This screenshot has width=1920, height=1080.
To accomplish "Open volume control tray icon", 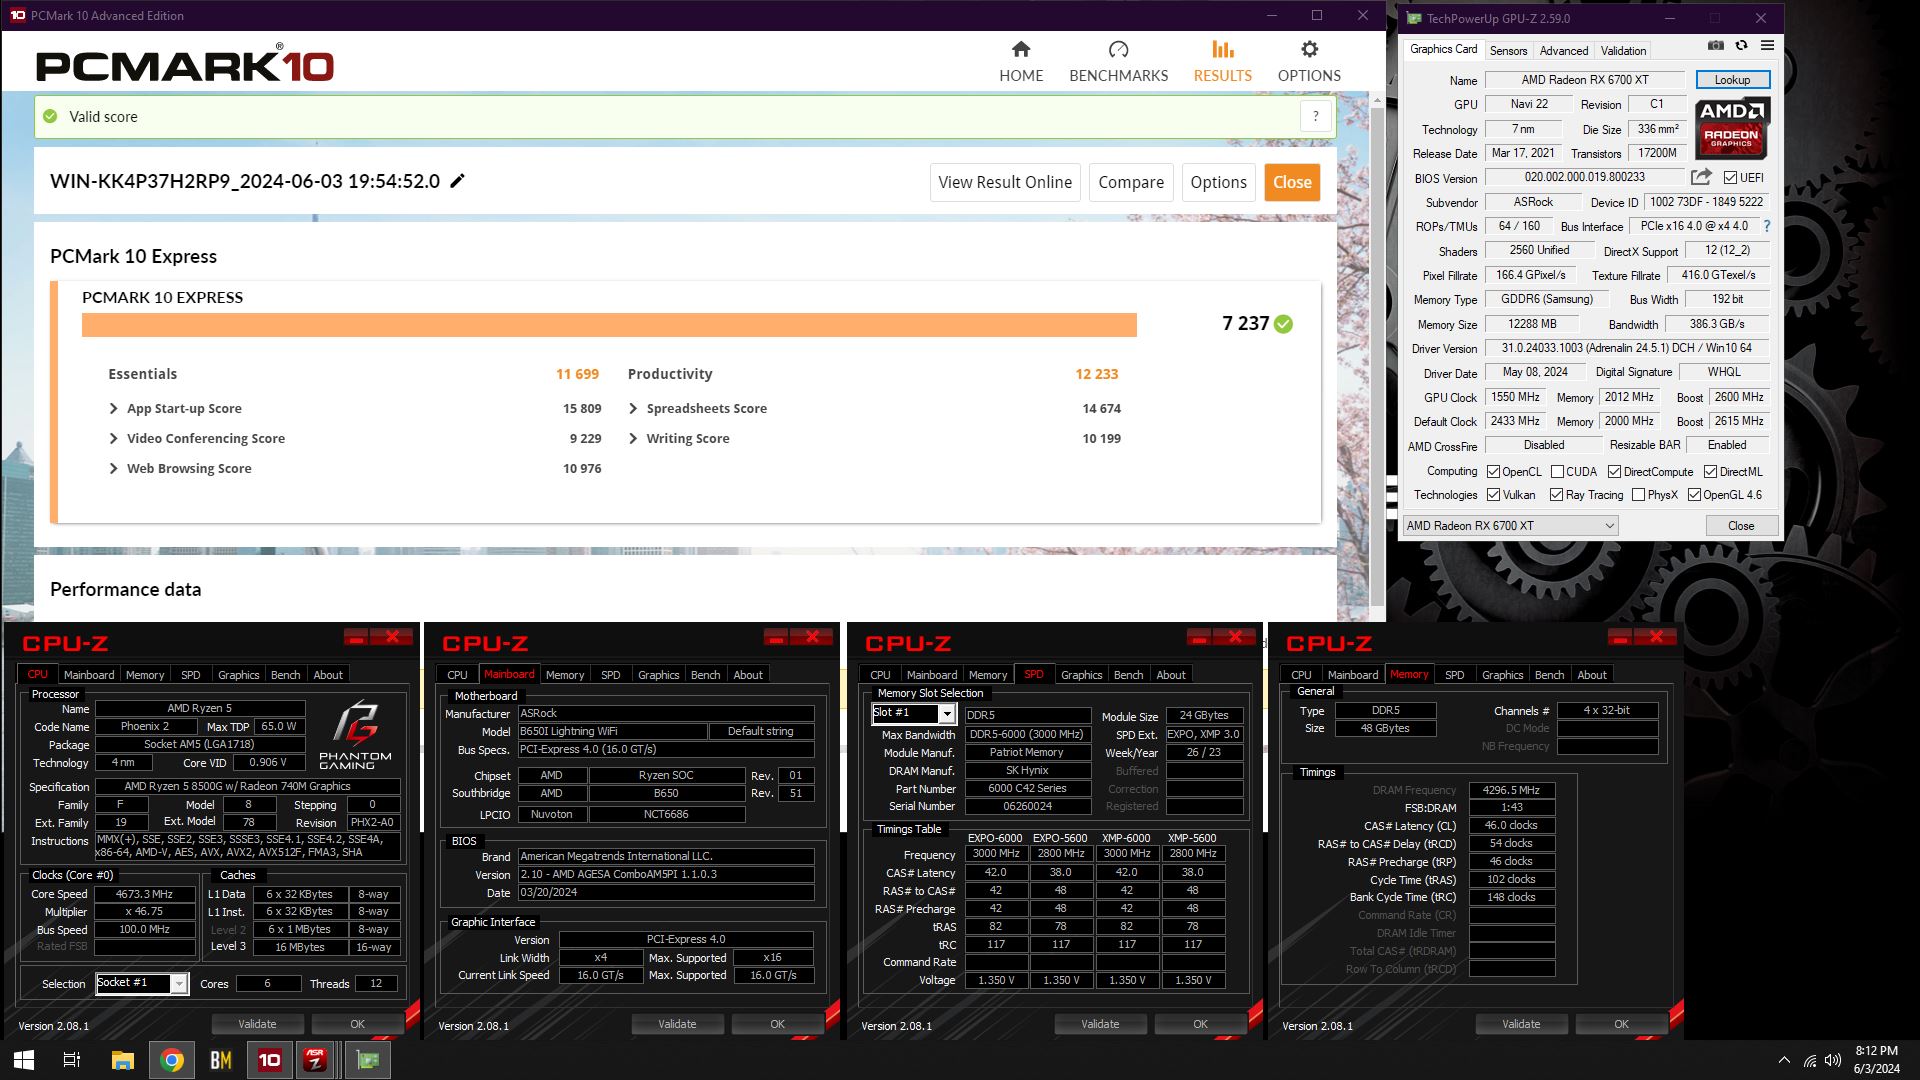I will tap(1833, 1060).
